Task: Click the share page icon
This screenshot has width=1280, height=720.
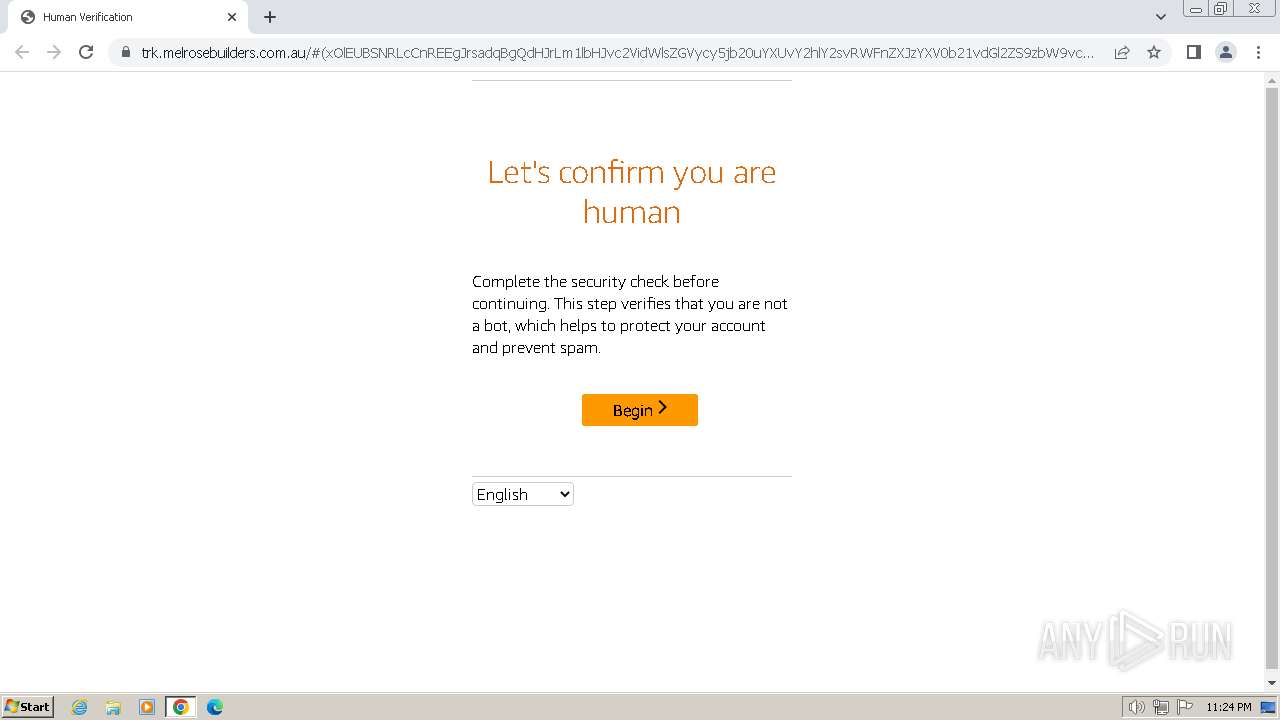Action: click(1122, 52)
